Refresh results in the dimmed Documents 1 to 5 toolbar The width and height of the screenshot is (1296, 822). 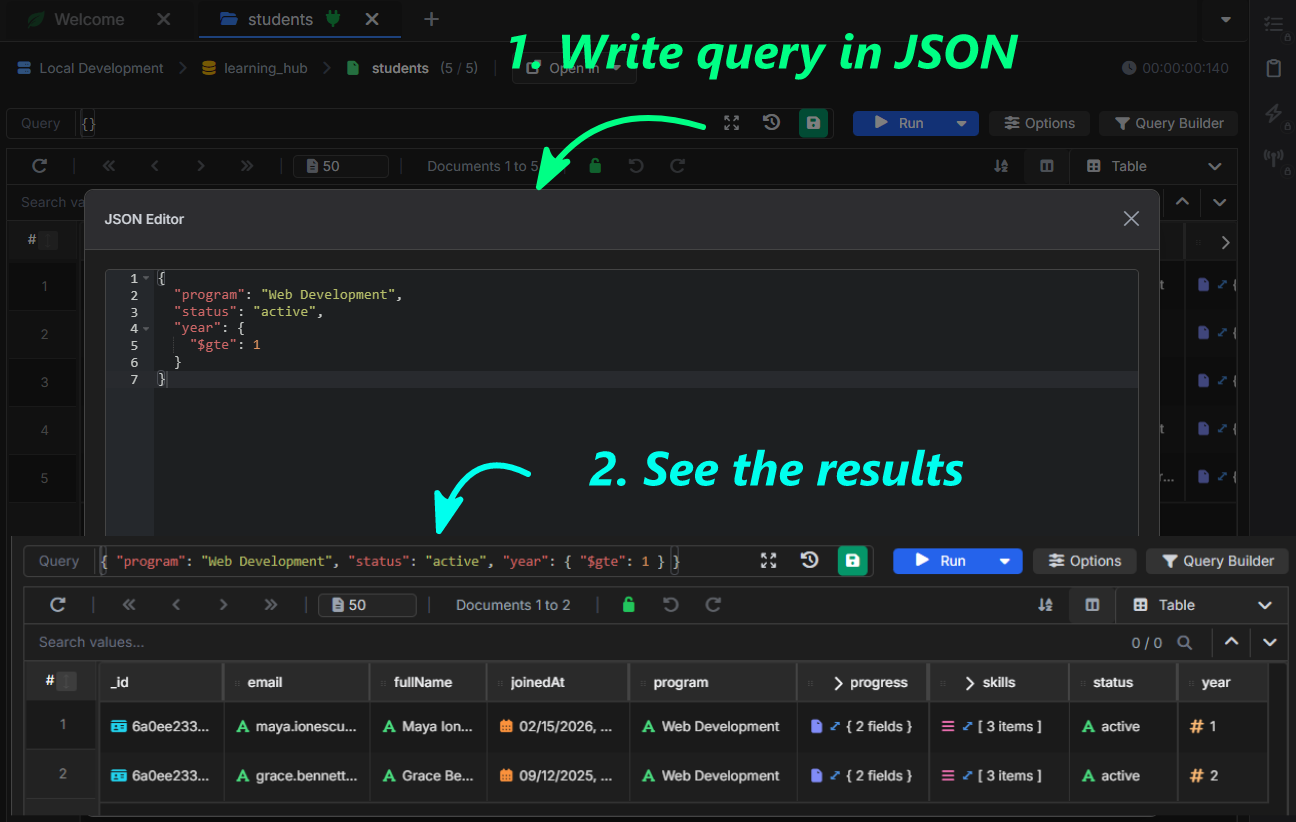pyautogui.click(x=40, y=166)
